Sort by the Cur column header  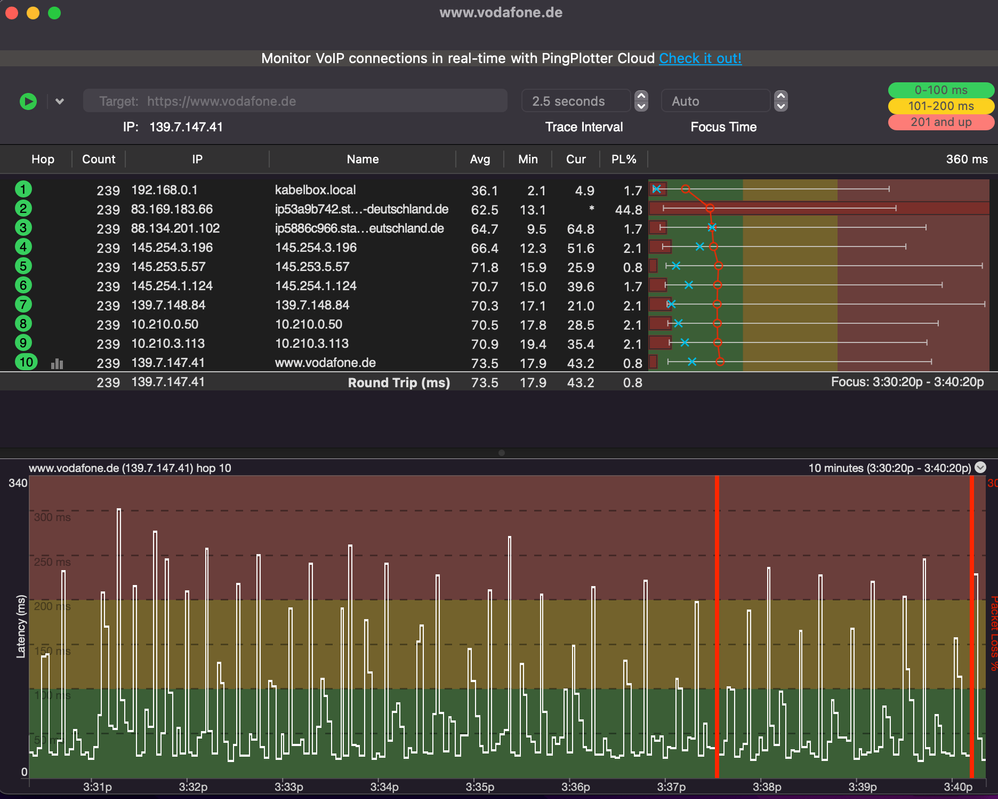(576, 159)
